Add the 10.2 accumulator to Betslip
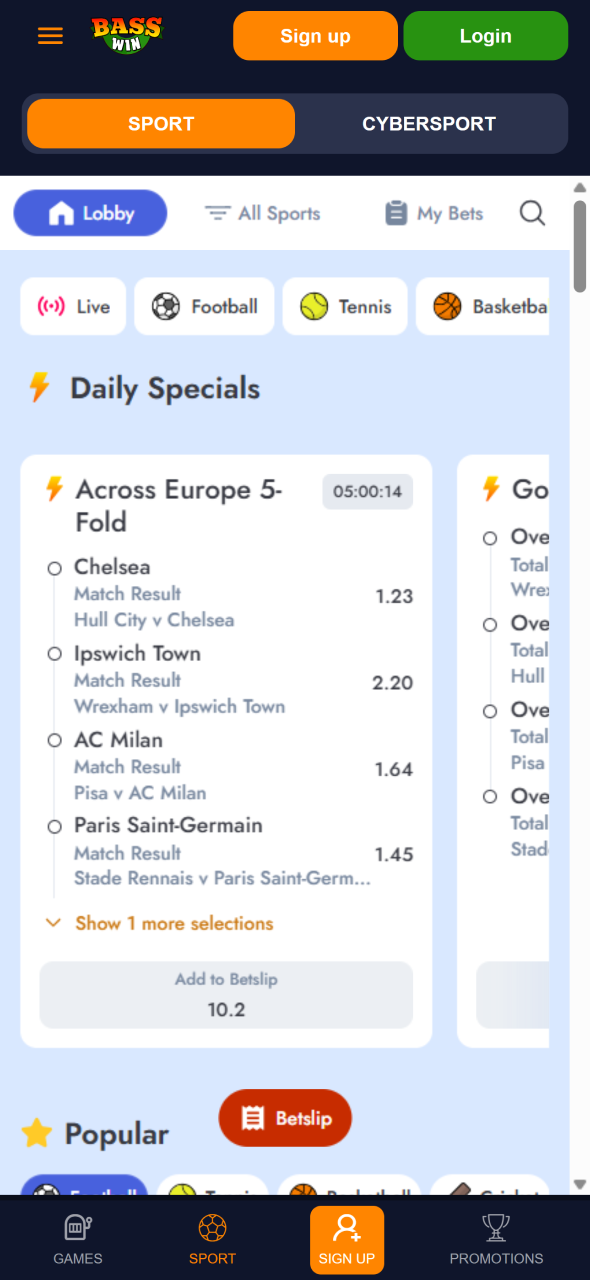Viewport: 590px width, 1280px height. pyautogui.click(x=226, y=995)
